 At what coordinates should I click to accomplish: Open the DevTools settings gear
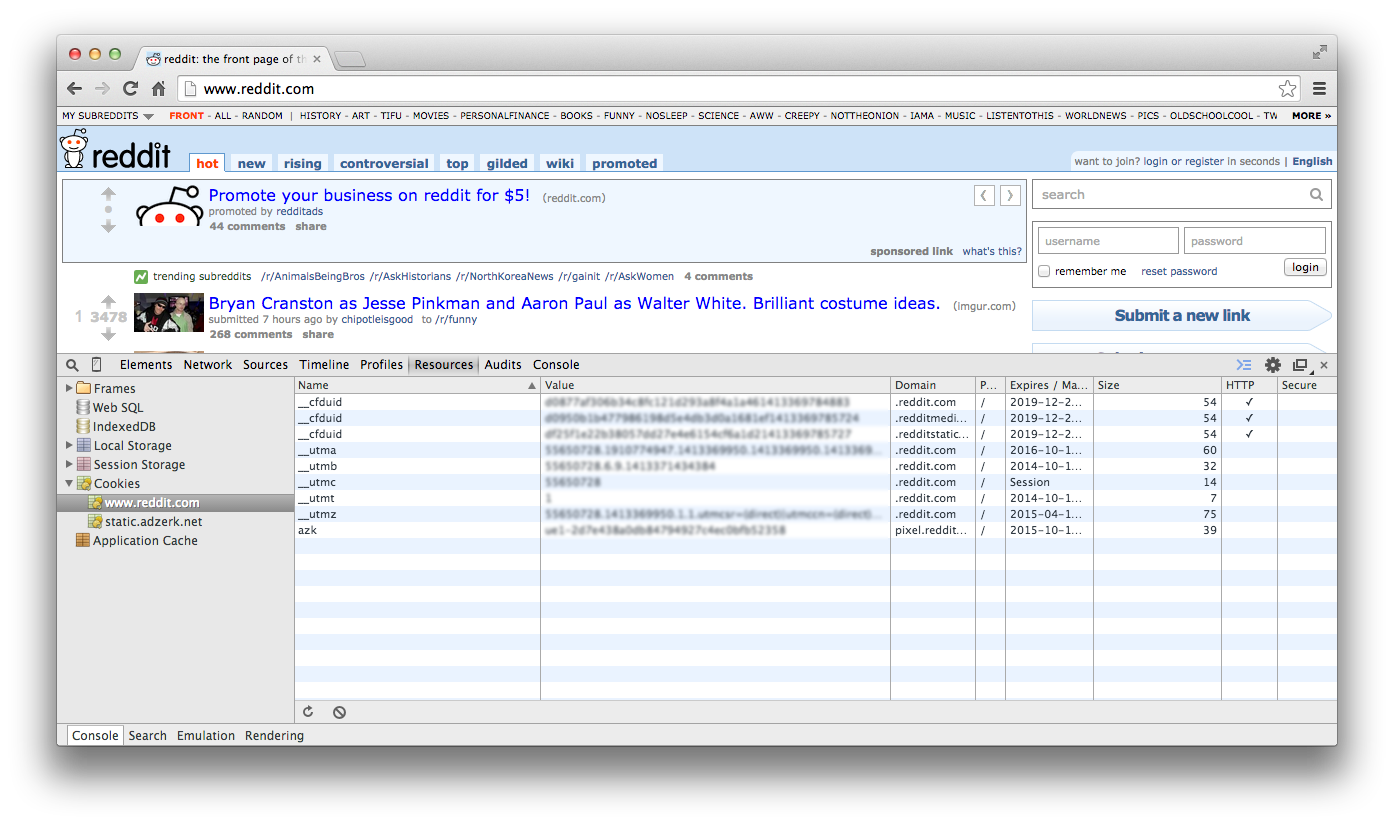[x=1272, y=365]
